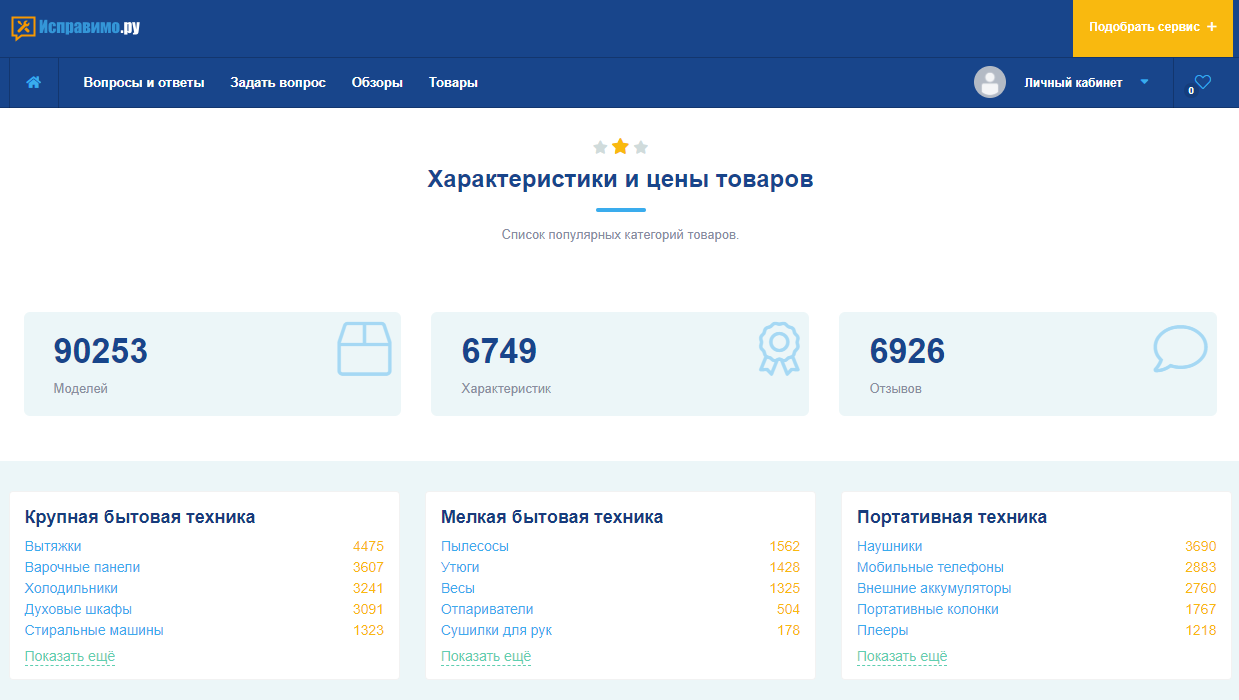
Task: Open Товары menu item
Action: pos(453,83)
